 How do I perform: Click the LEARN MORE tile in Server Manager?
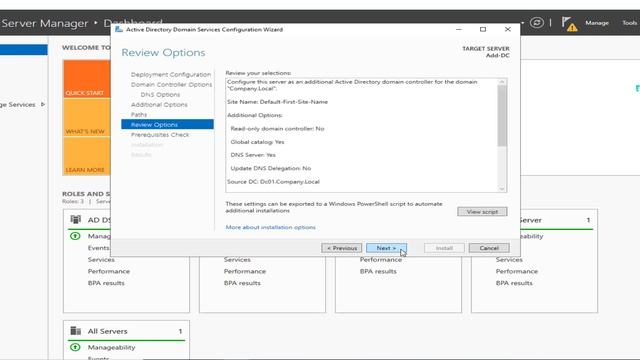(87, 156)
